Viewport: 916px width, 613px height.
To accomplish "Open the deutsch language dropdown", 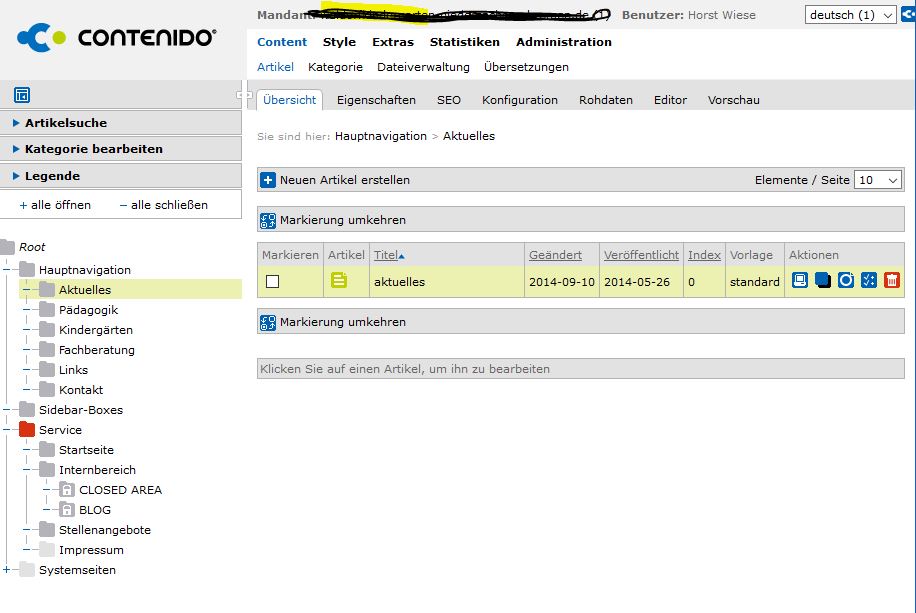I will pos(850,15).
